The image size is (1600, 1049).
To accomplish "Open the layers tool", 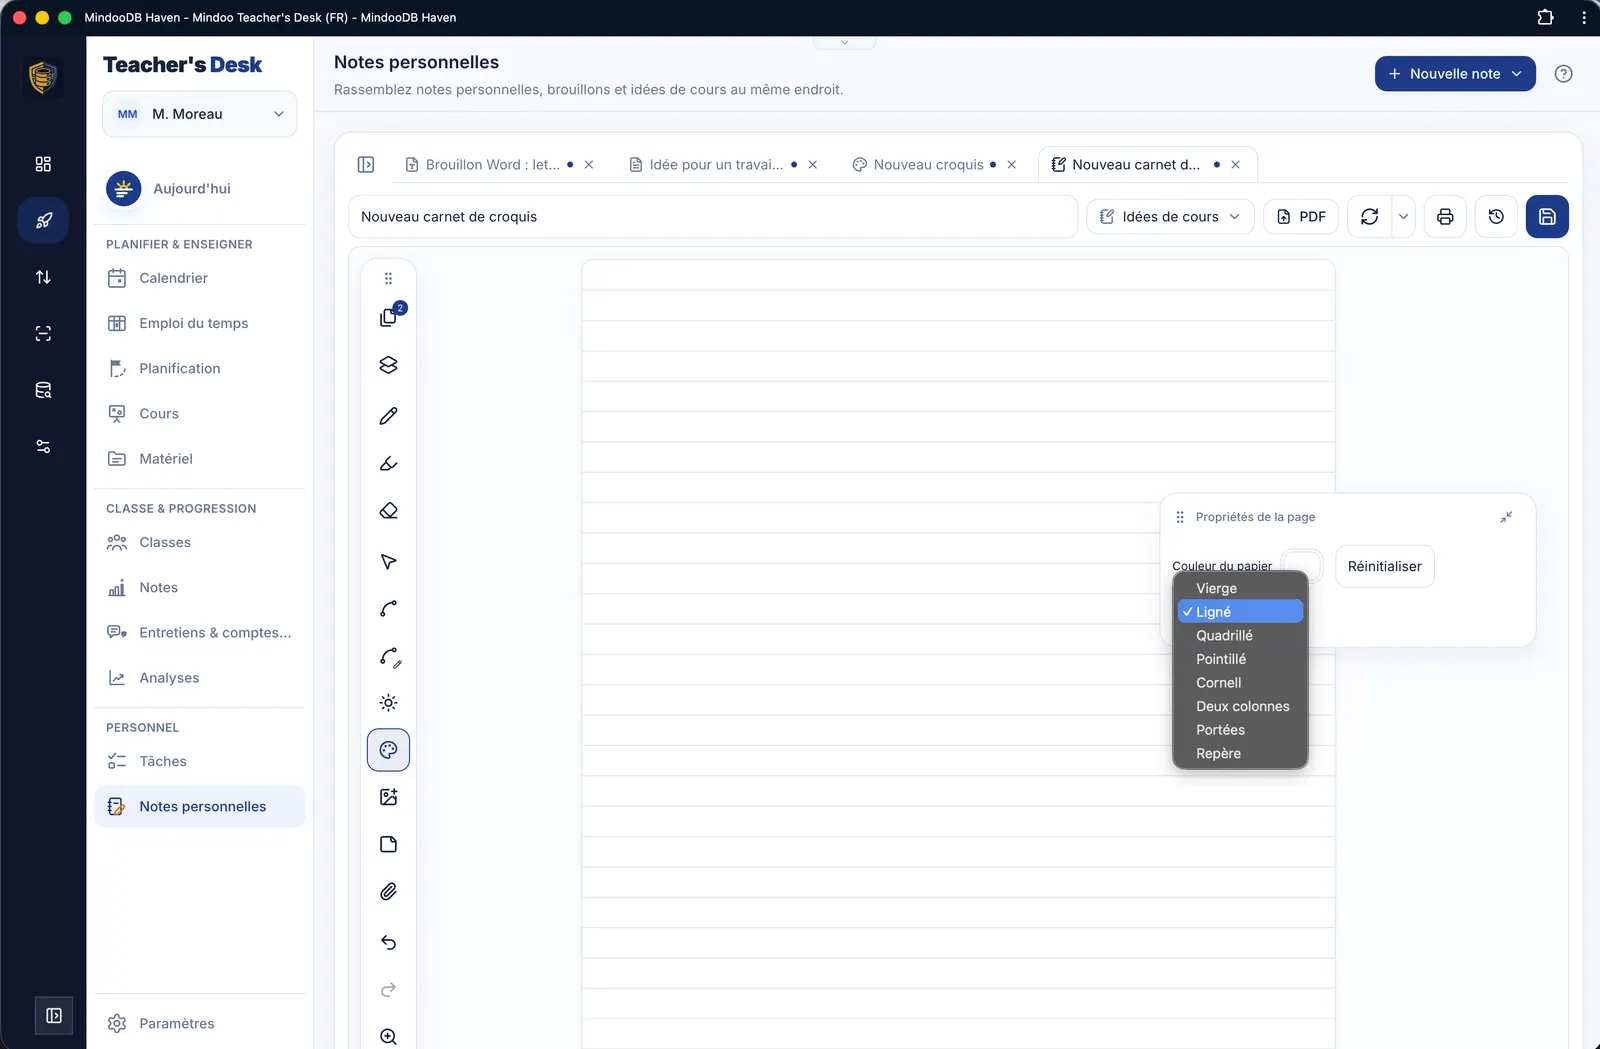I will click(x=389, y=365).
